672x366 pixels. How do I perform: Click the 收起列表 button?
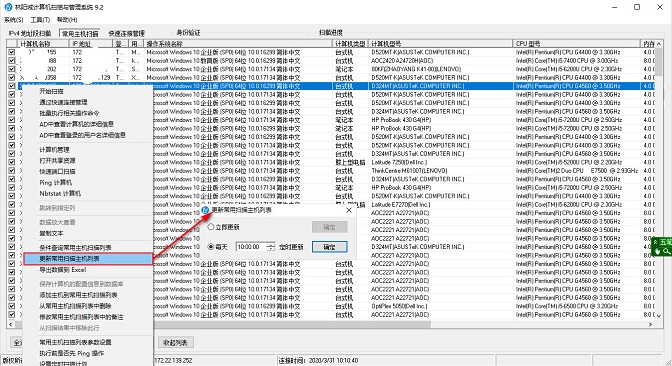tap(176, 342)
